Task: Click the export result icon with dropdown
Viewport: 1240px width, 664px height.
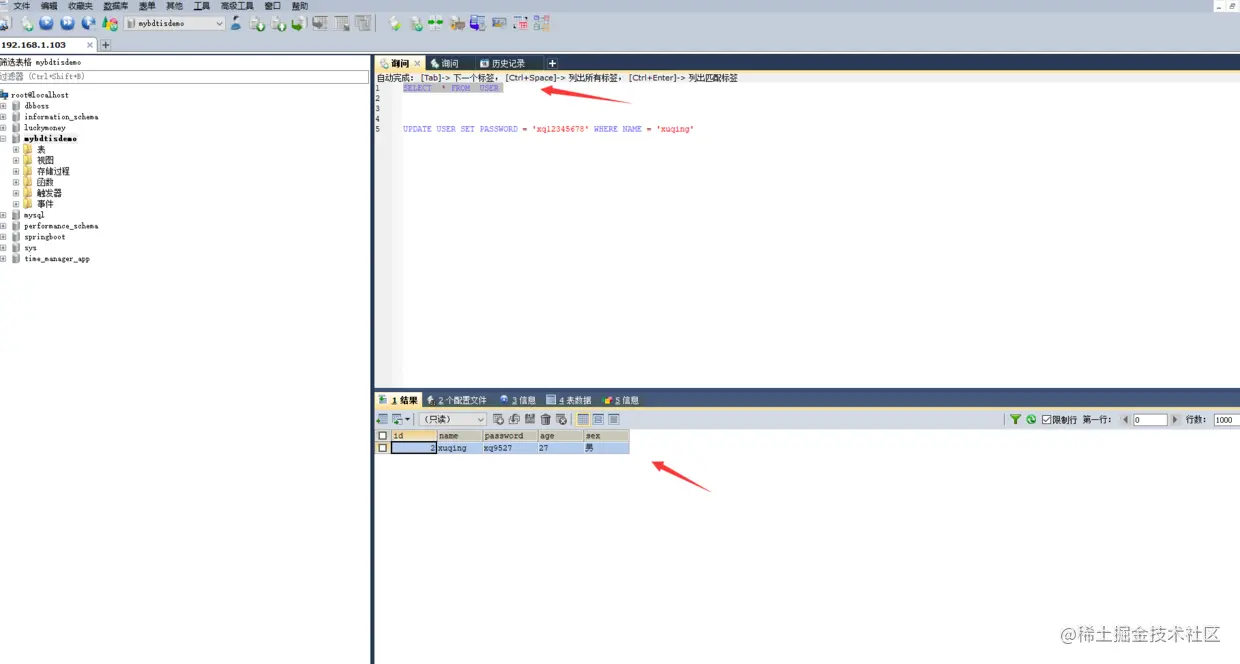Action: coord(400,420)
